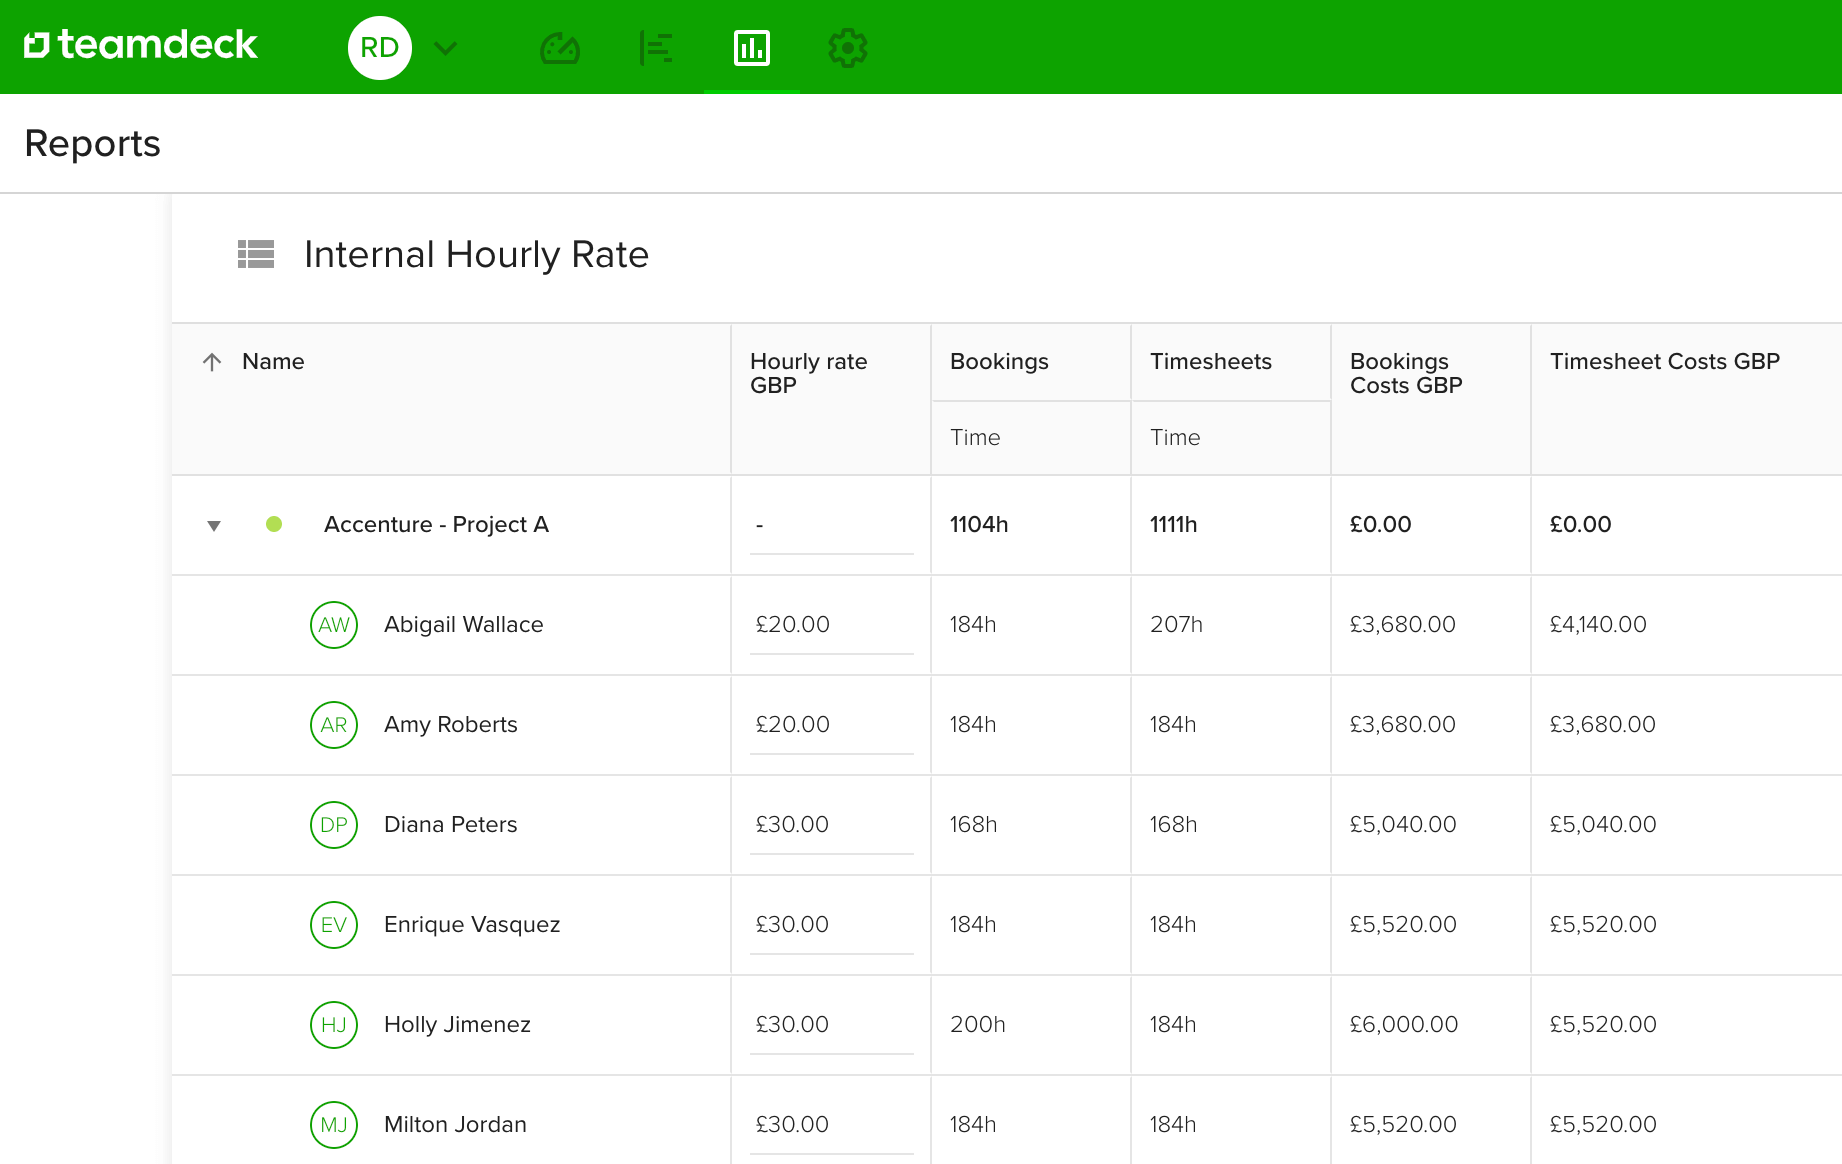Expand the account dropdown chevron
1842x1164 pixels.
(x=446, y=48)
